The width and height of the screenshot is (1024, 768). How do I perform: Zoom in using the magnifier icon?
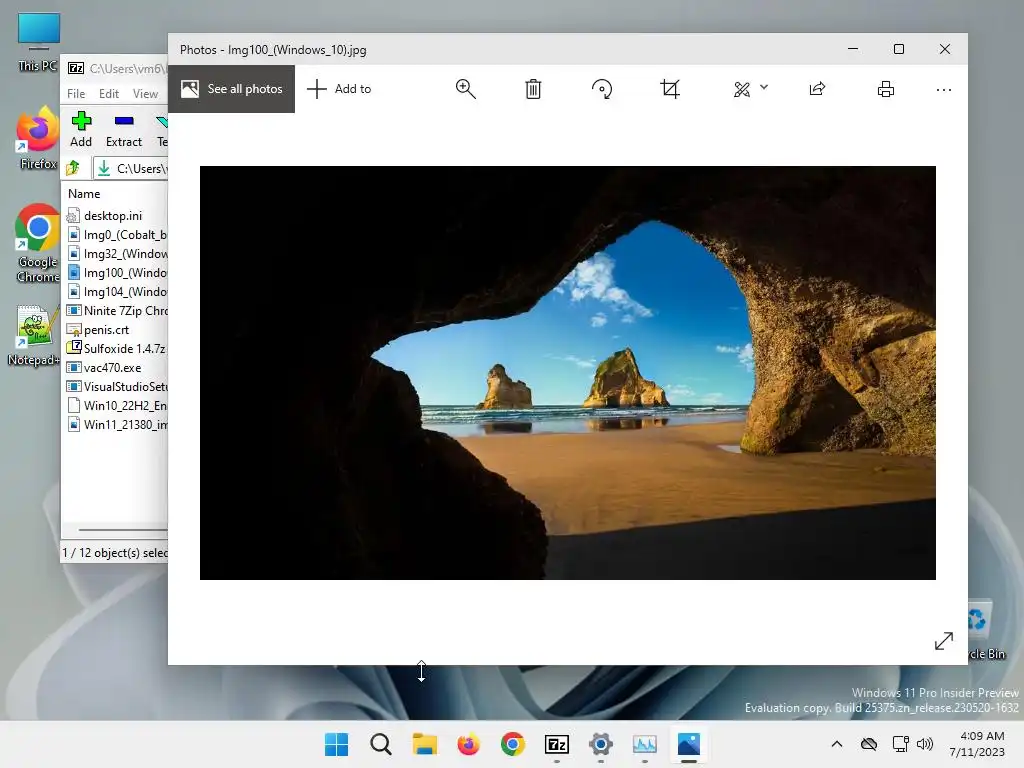(466, 89)
